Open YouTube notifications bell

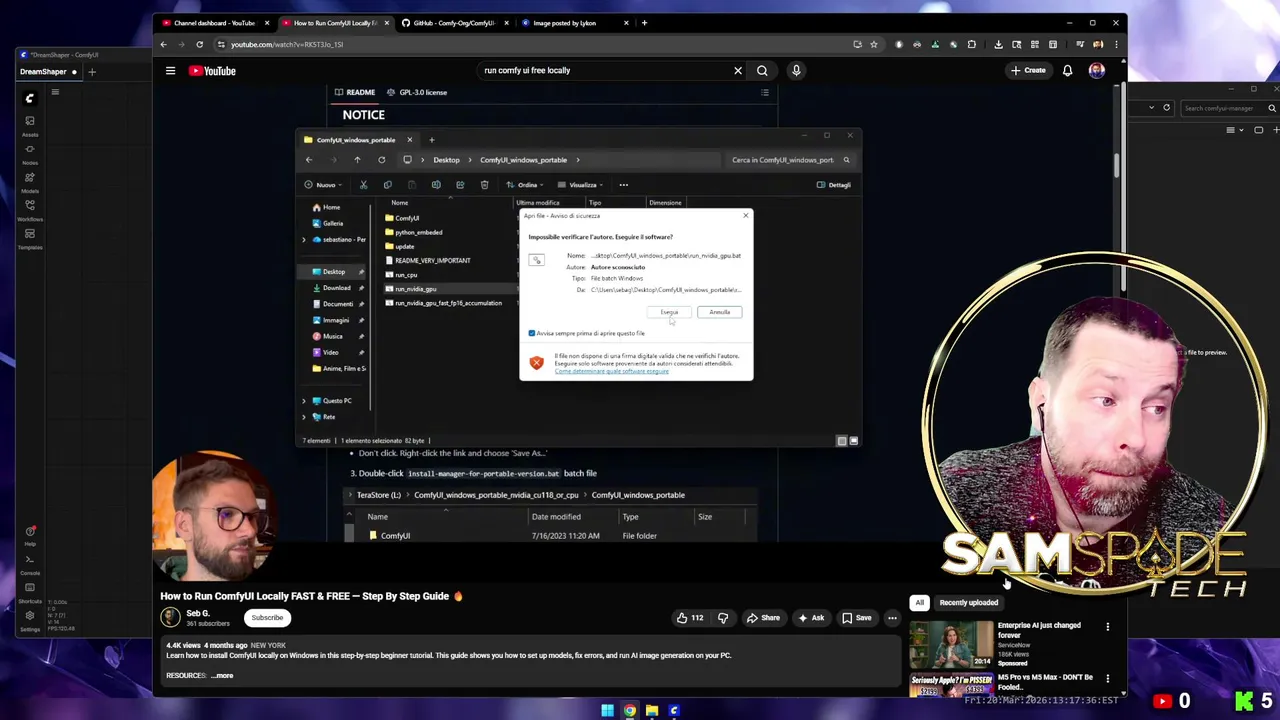point(1067,71)
